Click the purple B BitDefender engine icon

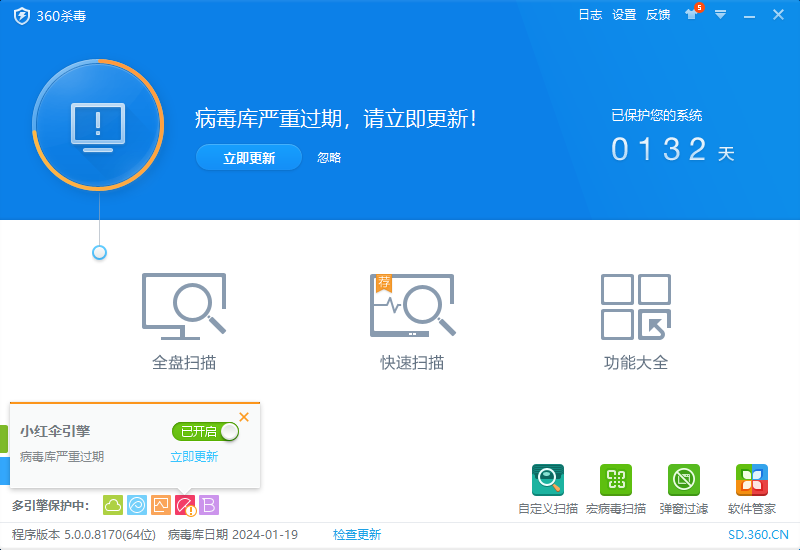(x=209, y=505)
